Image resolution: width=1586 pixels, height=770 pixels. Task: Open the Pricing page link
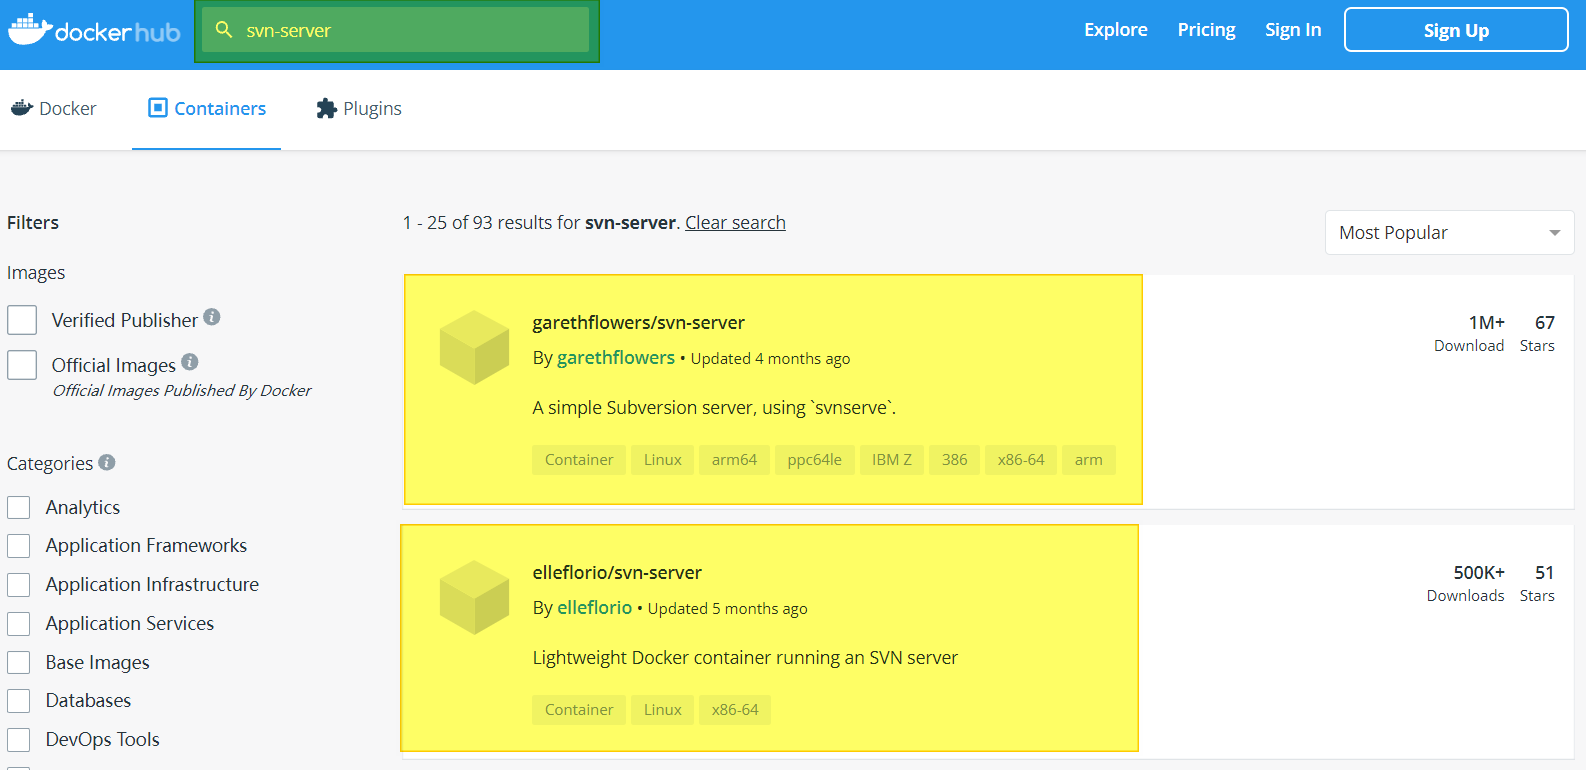pyautogui.click(x=1206, y=30)
